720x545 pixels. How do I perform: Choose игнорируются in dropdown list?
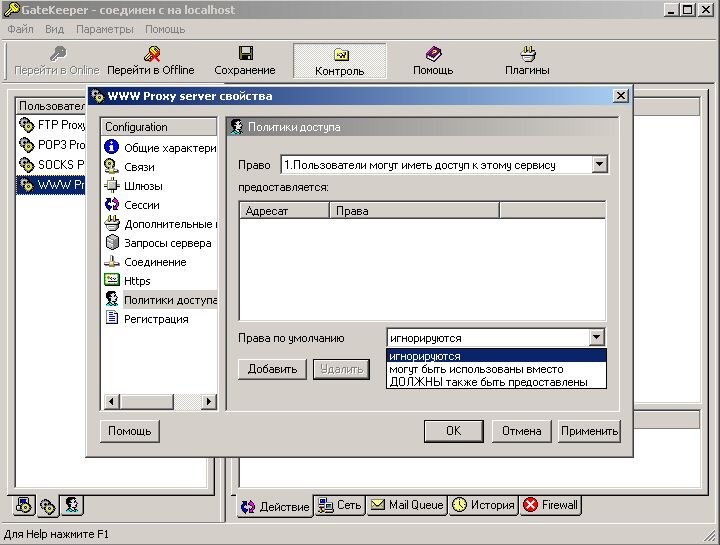click(496, 356)
